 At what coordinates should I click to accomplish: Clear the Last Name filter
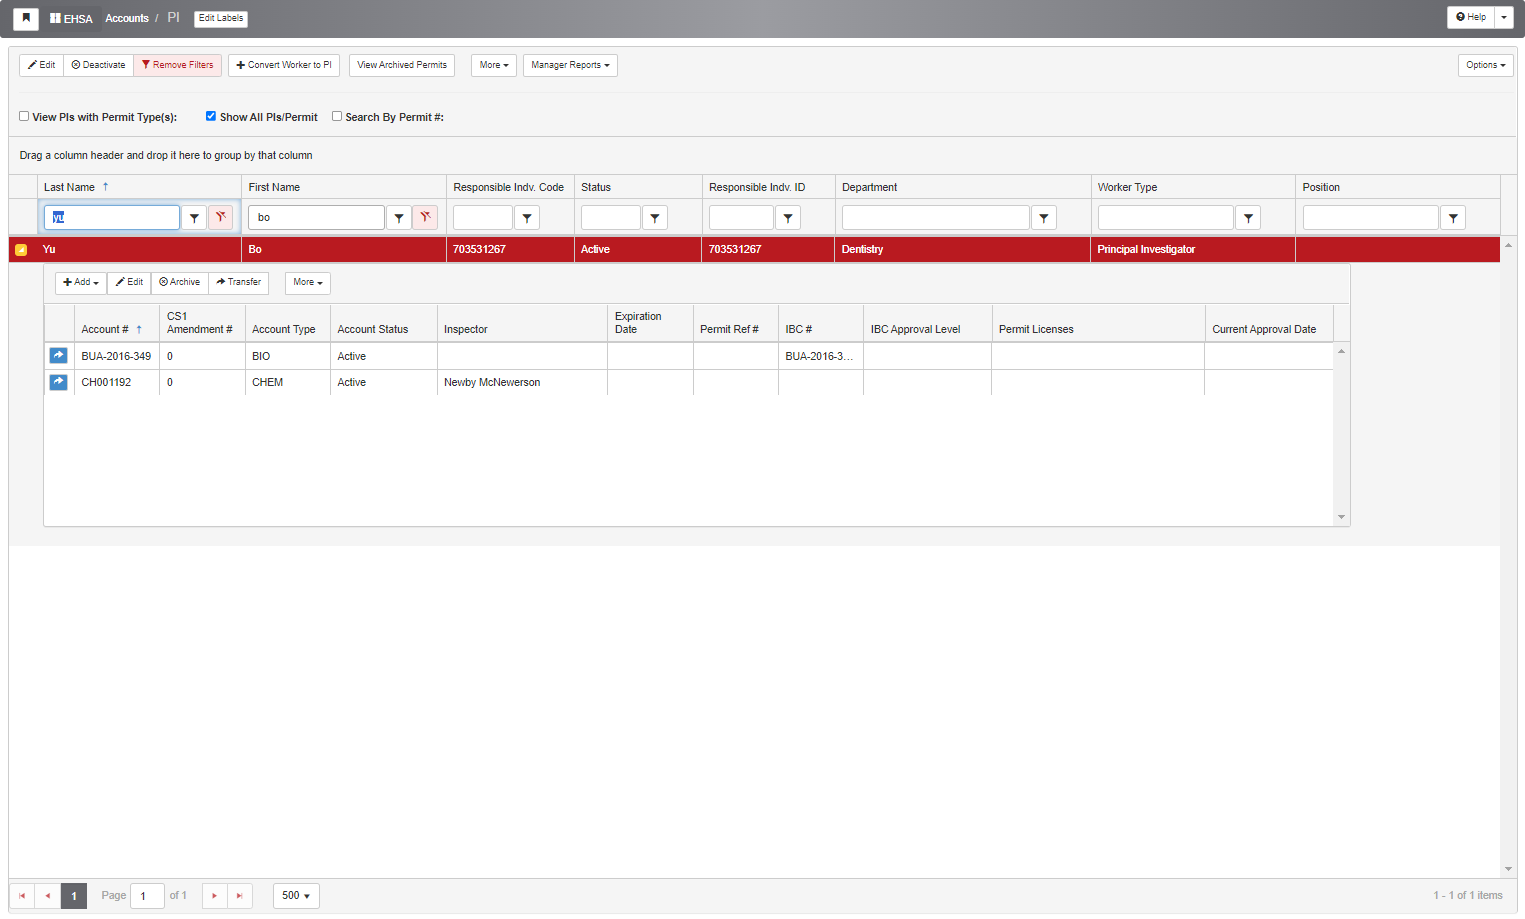[x=221, y=217]
